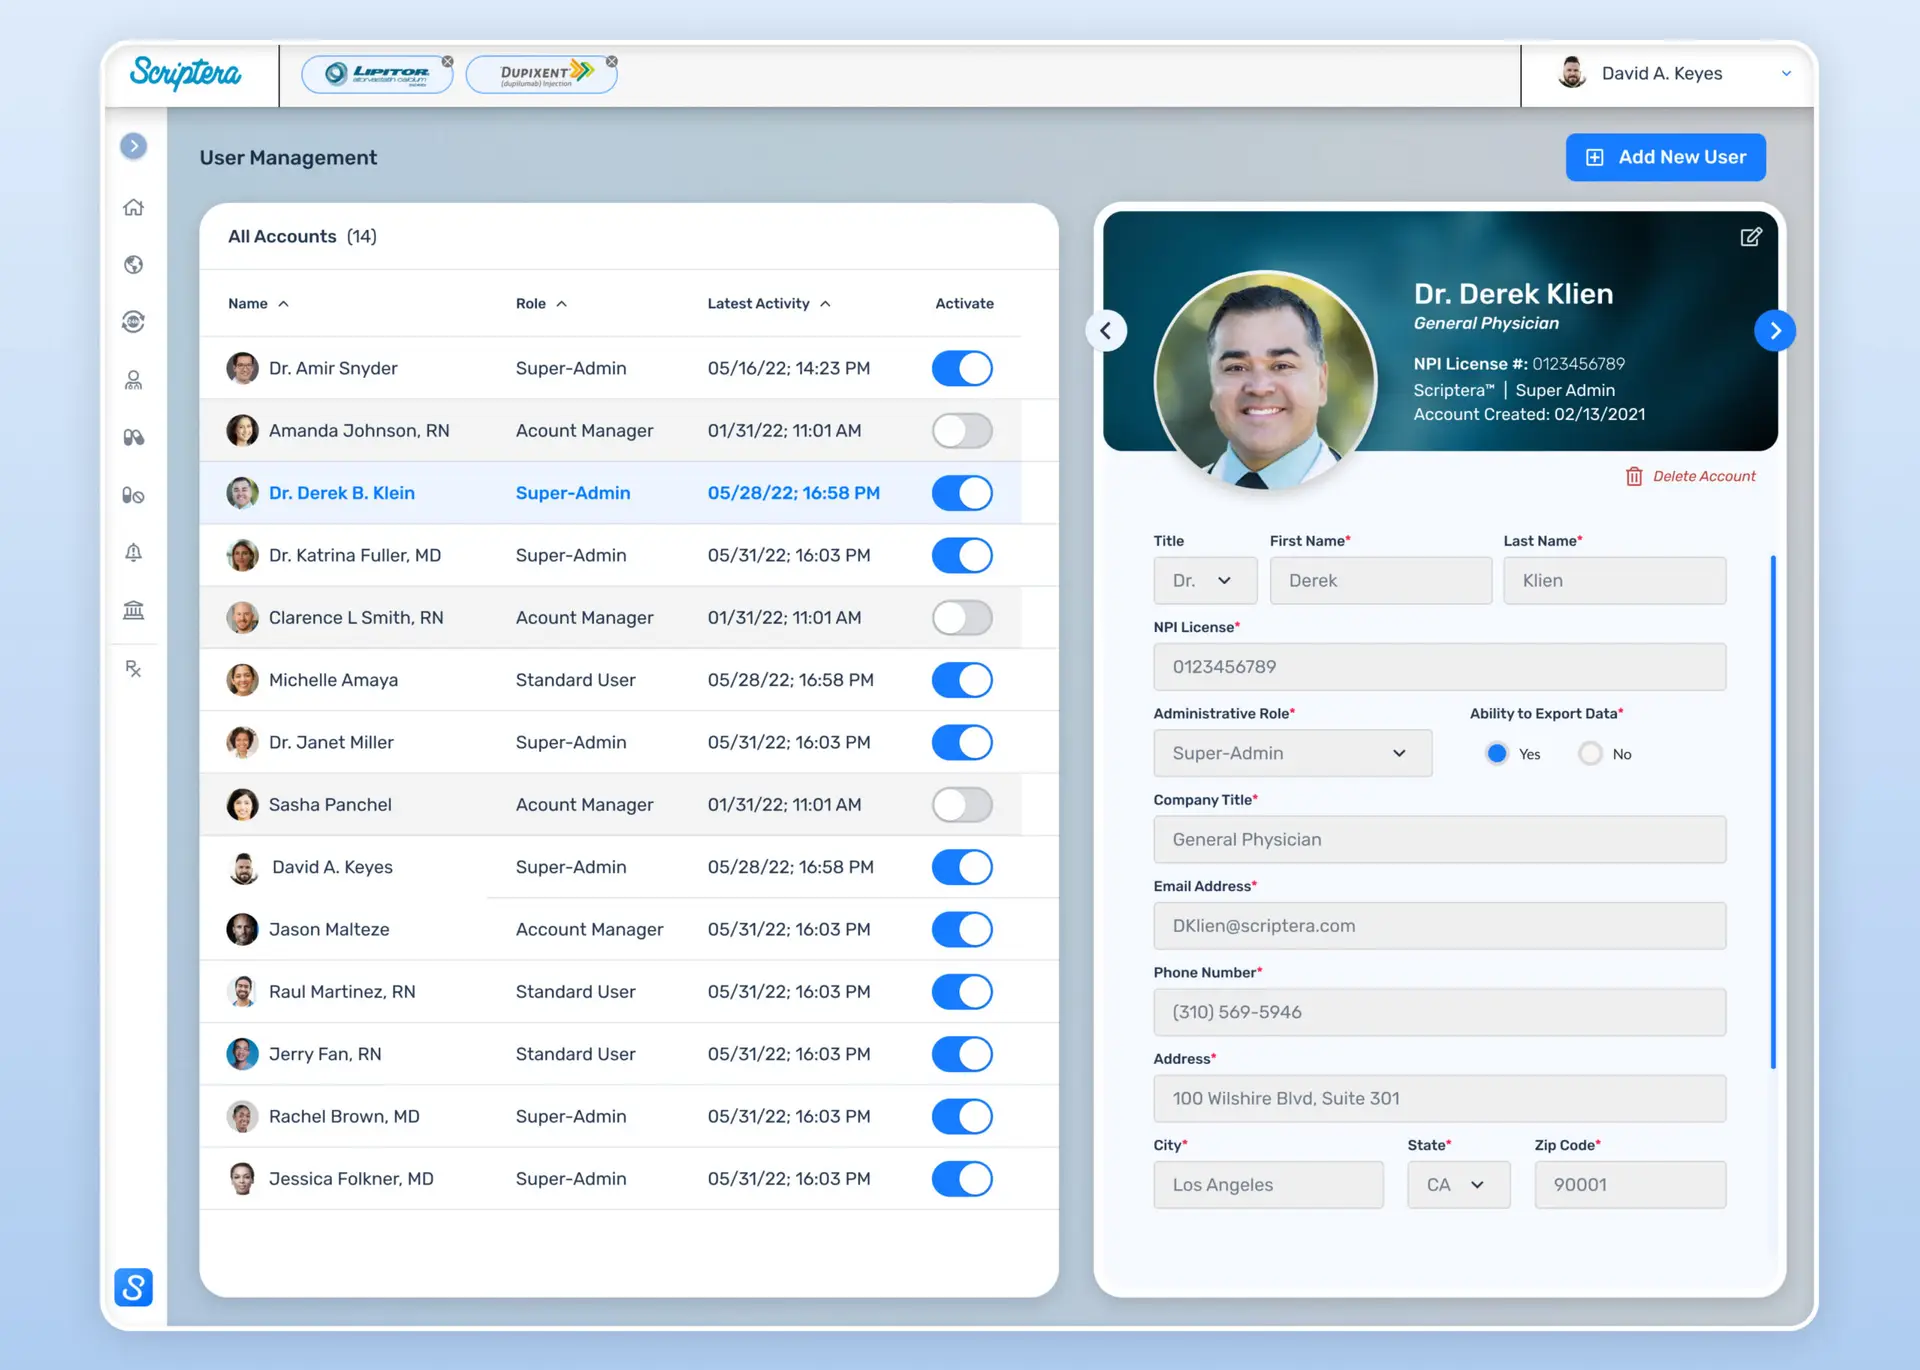
Task: Deactivate Michelle Amaya's account toggle
Action: [961, 680]
